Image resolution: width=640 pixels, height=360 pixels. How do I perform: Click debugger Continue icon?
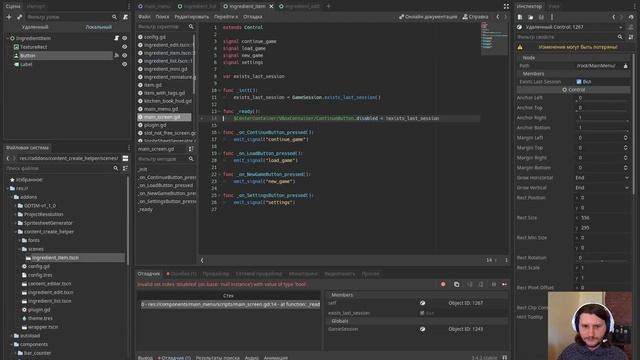(504, 284)
